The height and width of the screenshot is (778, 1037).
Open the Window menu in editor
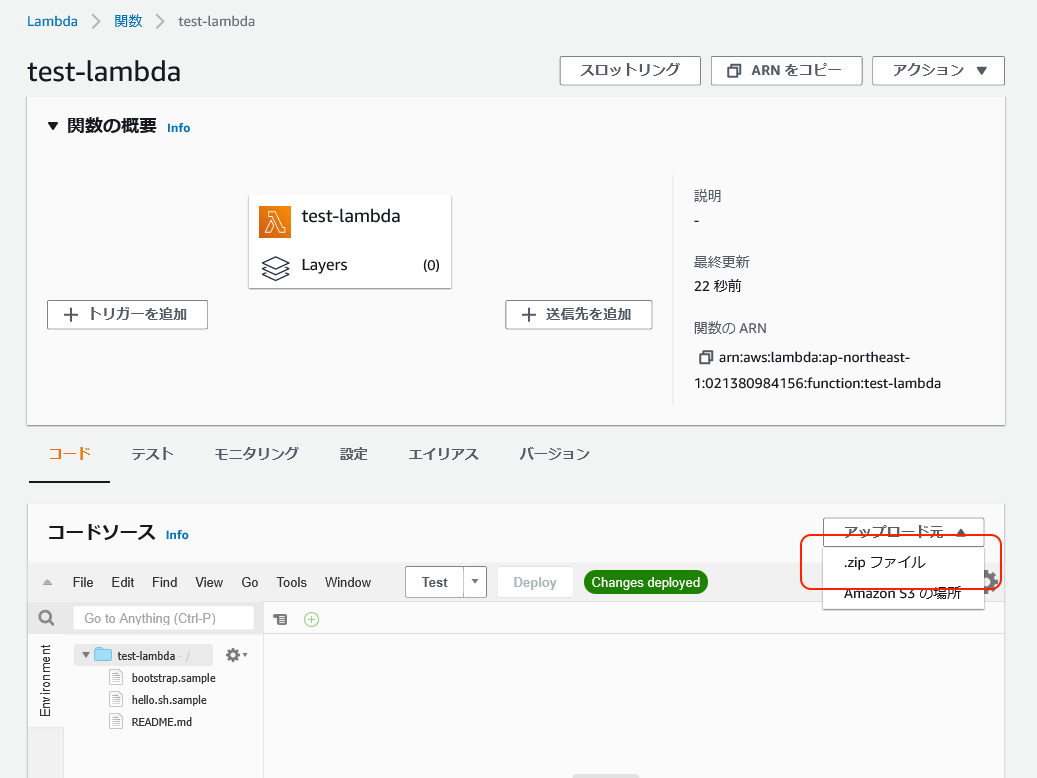click(x=348, y=582)
